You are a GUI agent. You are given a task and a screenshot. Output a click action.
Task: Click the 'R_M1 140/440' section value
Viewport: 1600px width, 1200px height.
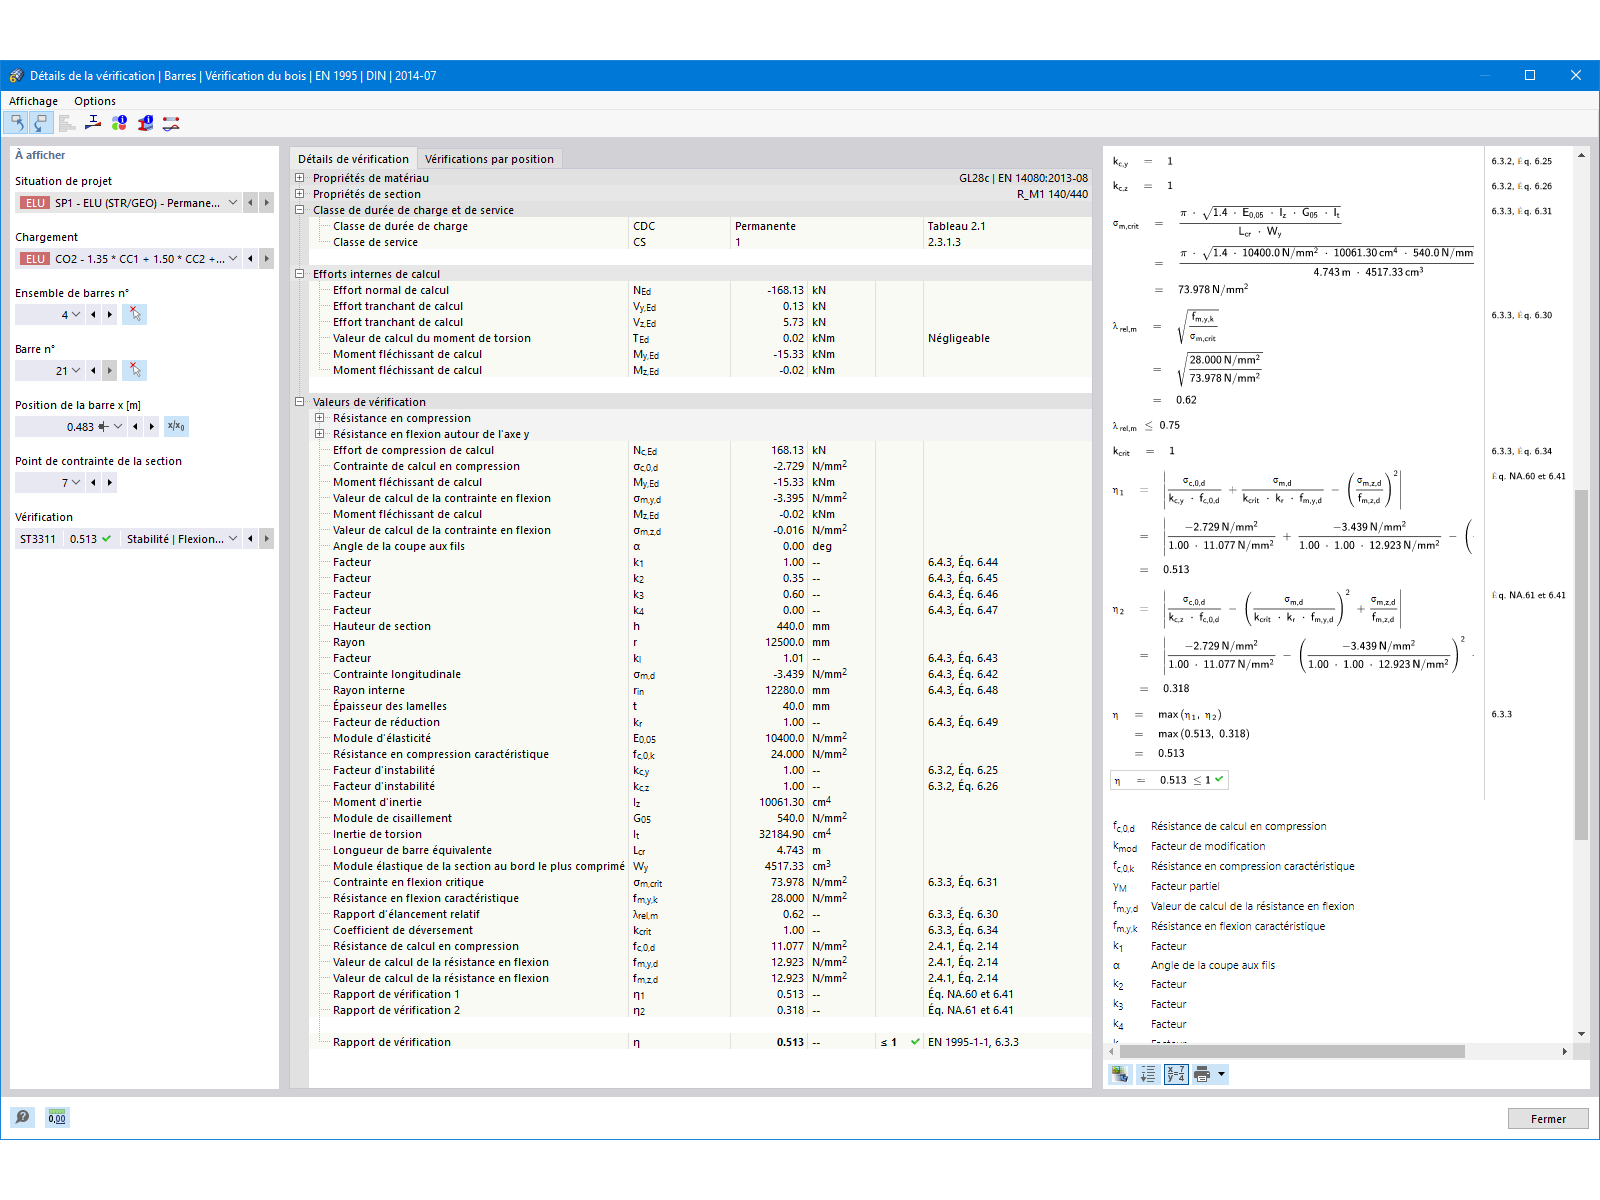[1052, 194]
